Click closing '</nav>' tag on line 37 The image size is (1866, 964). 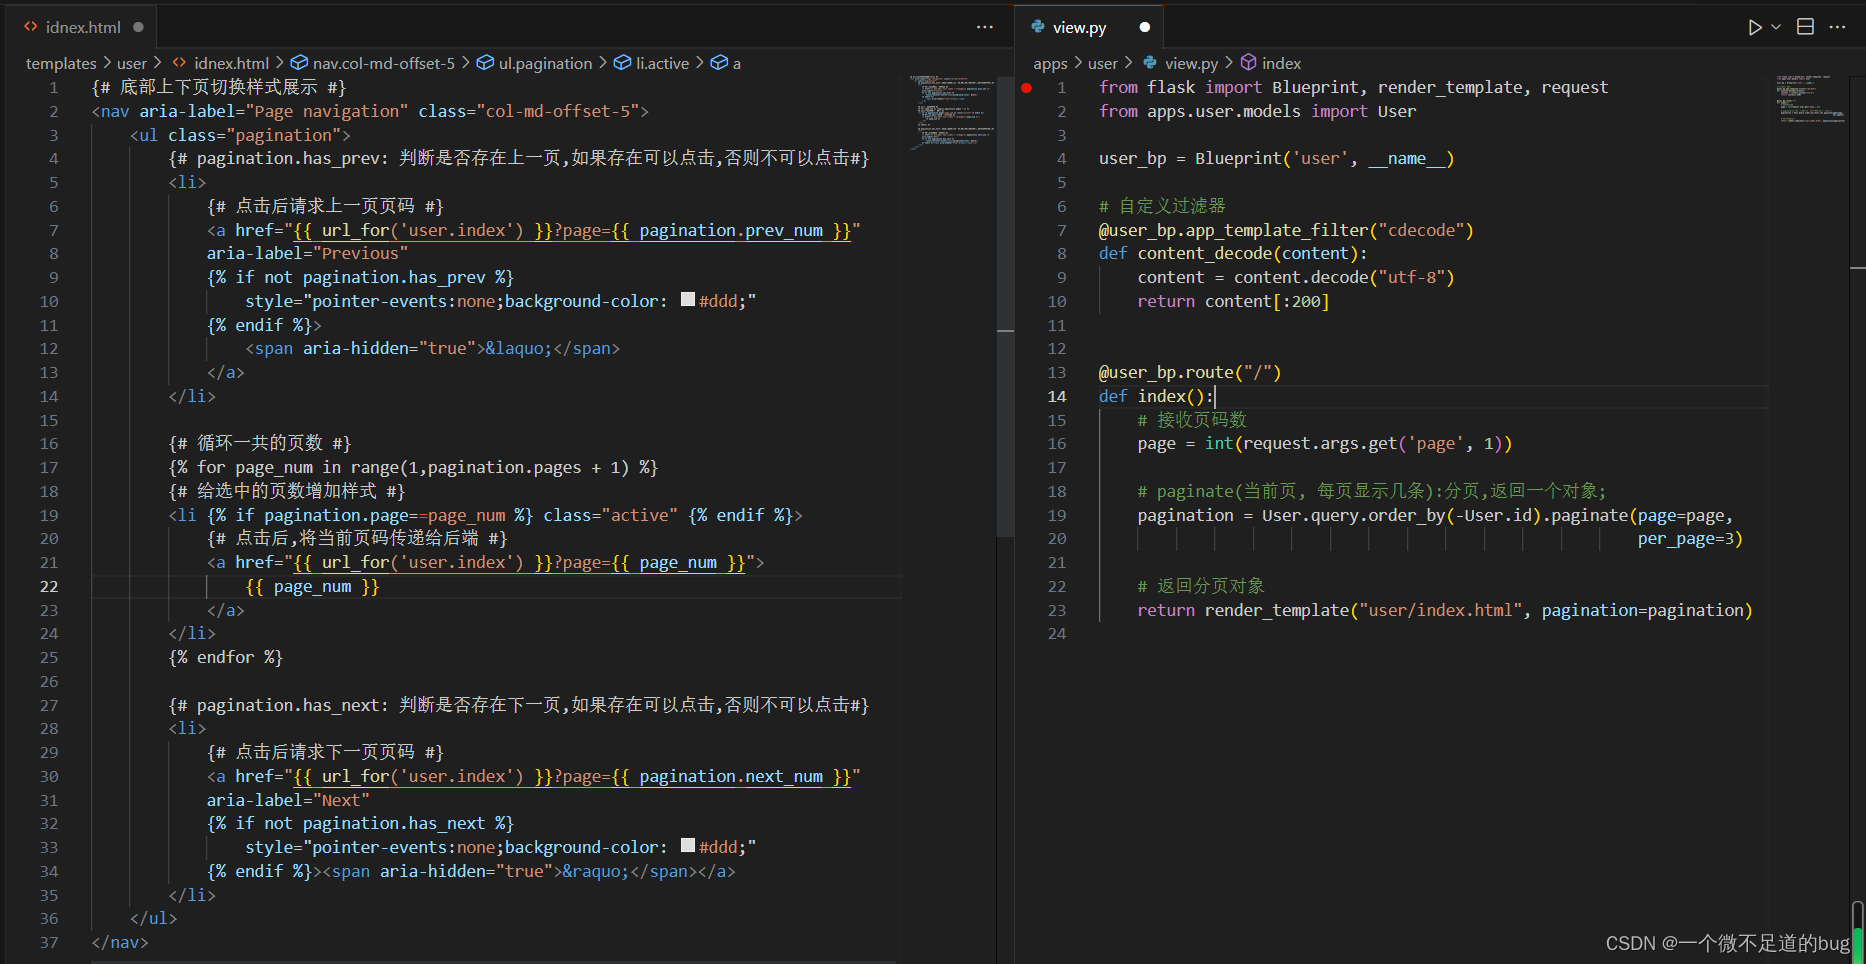point(120,942)
